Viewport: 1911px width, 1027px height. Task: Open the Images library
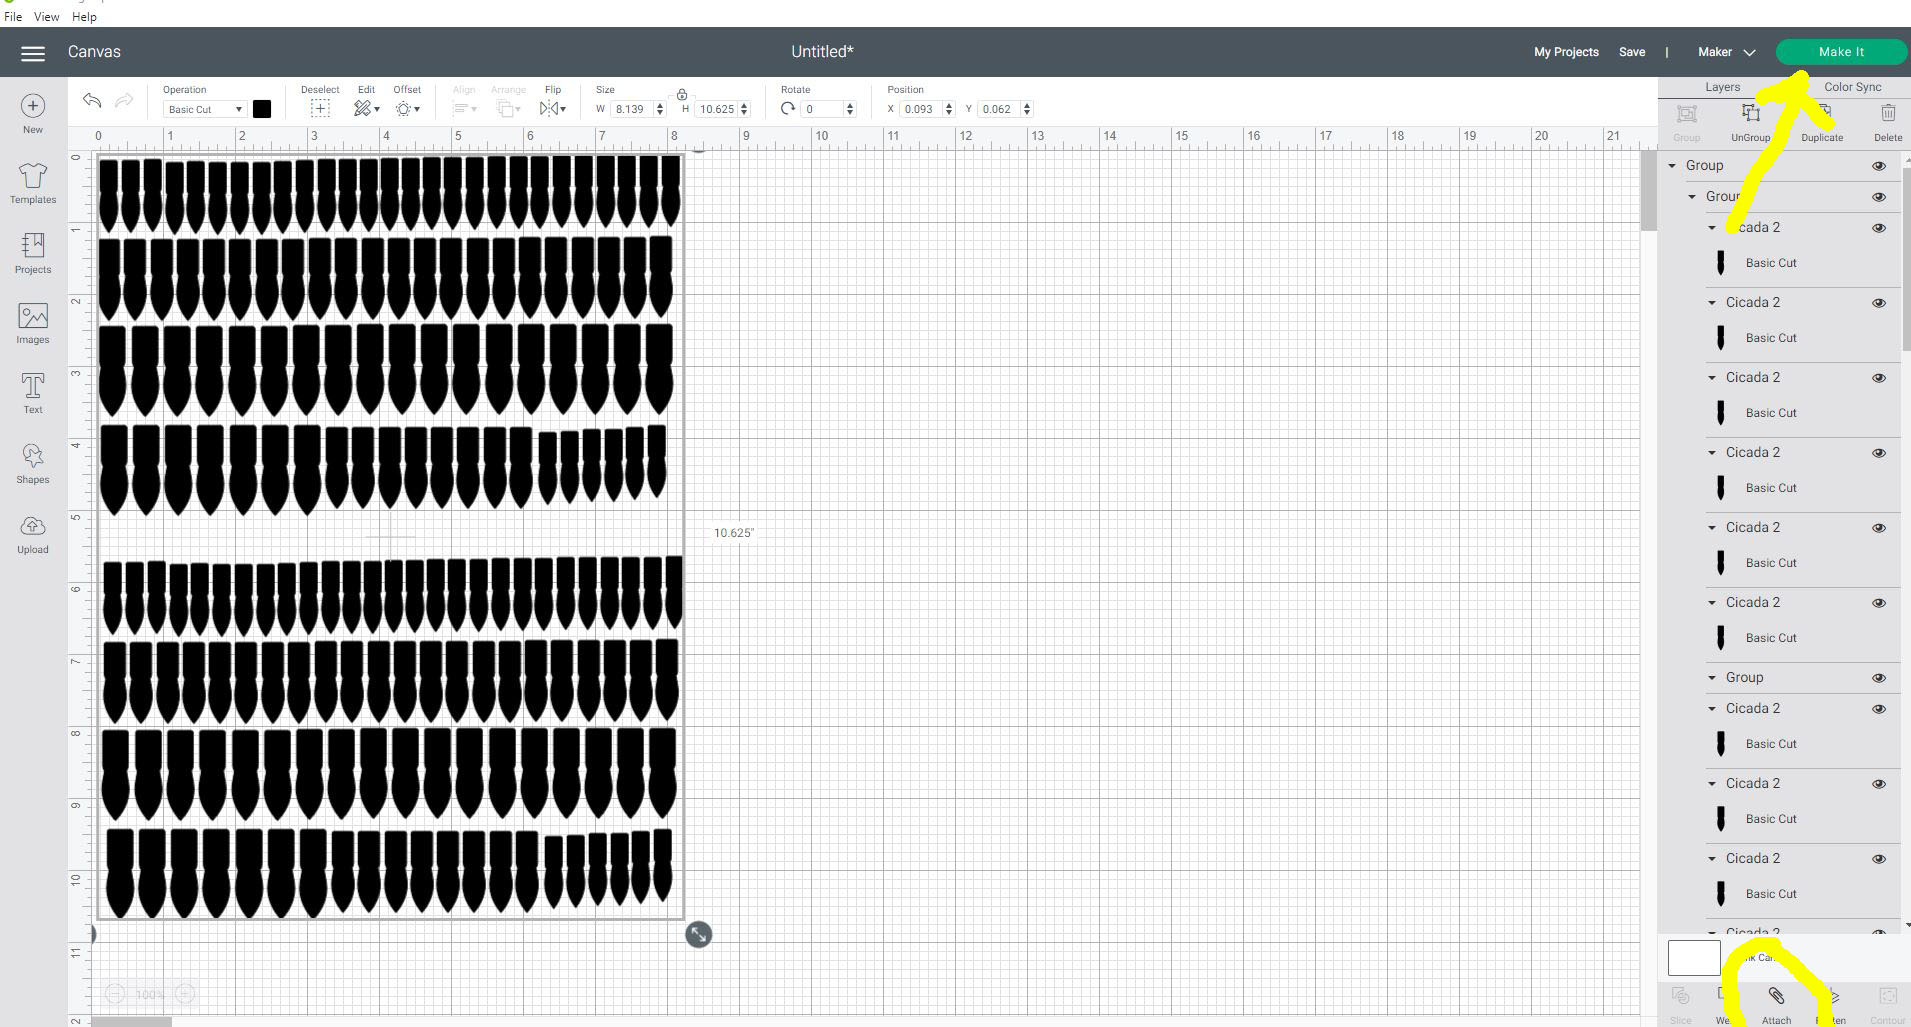(32, 322)
